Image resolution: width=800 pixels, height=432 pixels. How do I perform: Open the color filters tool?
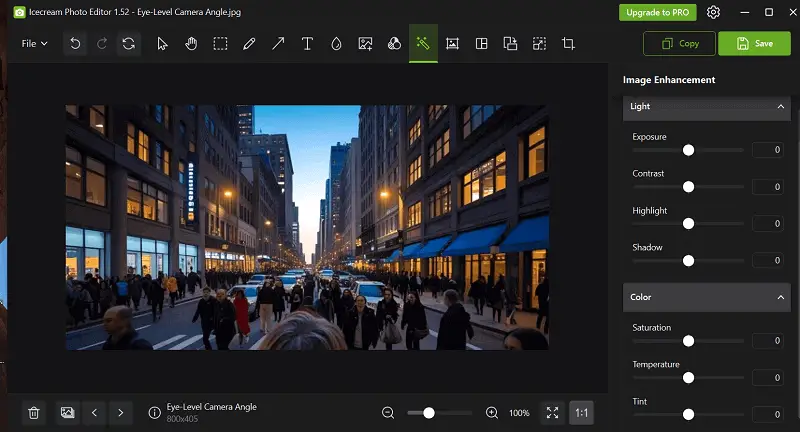(394, 44)
